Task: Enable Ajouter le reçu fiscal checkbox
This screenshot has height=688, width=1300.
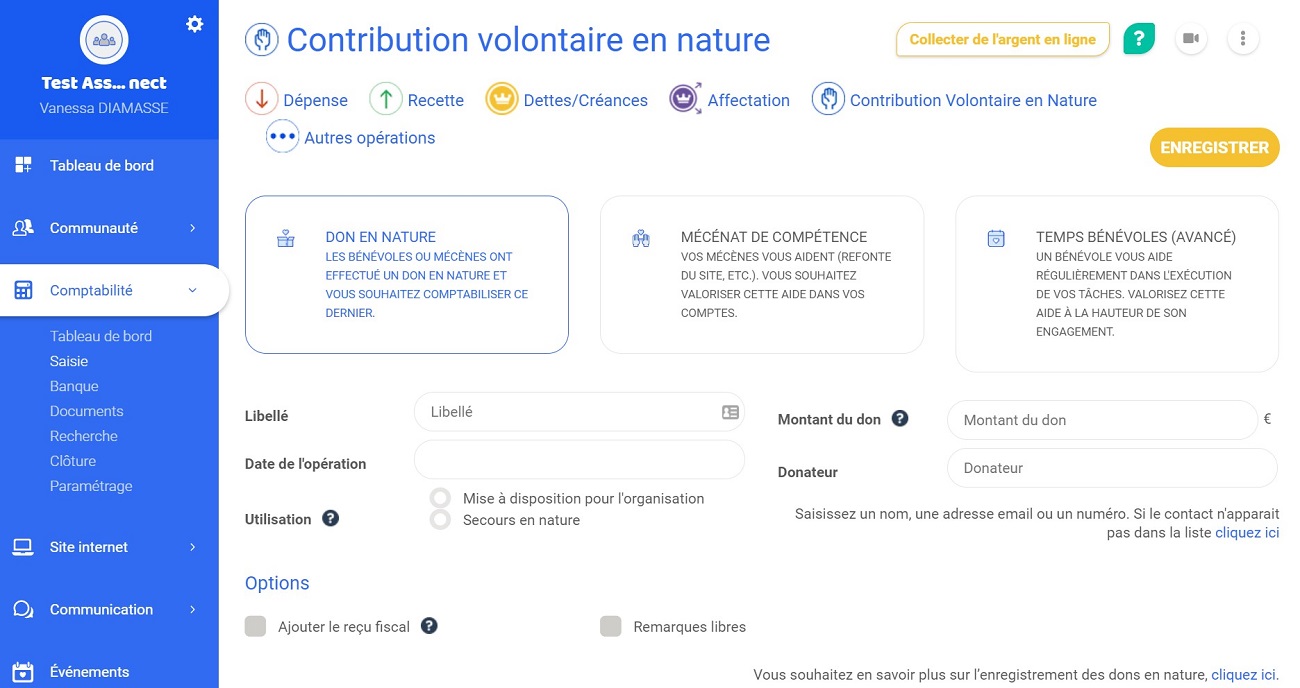Action: (256, 627)
